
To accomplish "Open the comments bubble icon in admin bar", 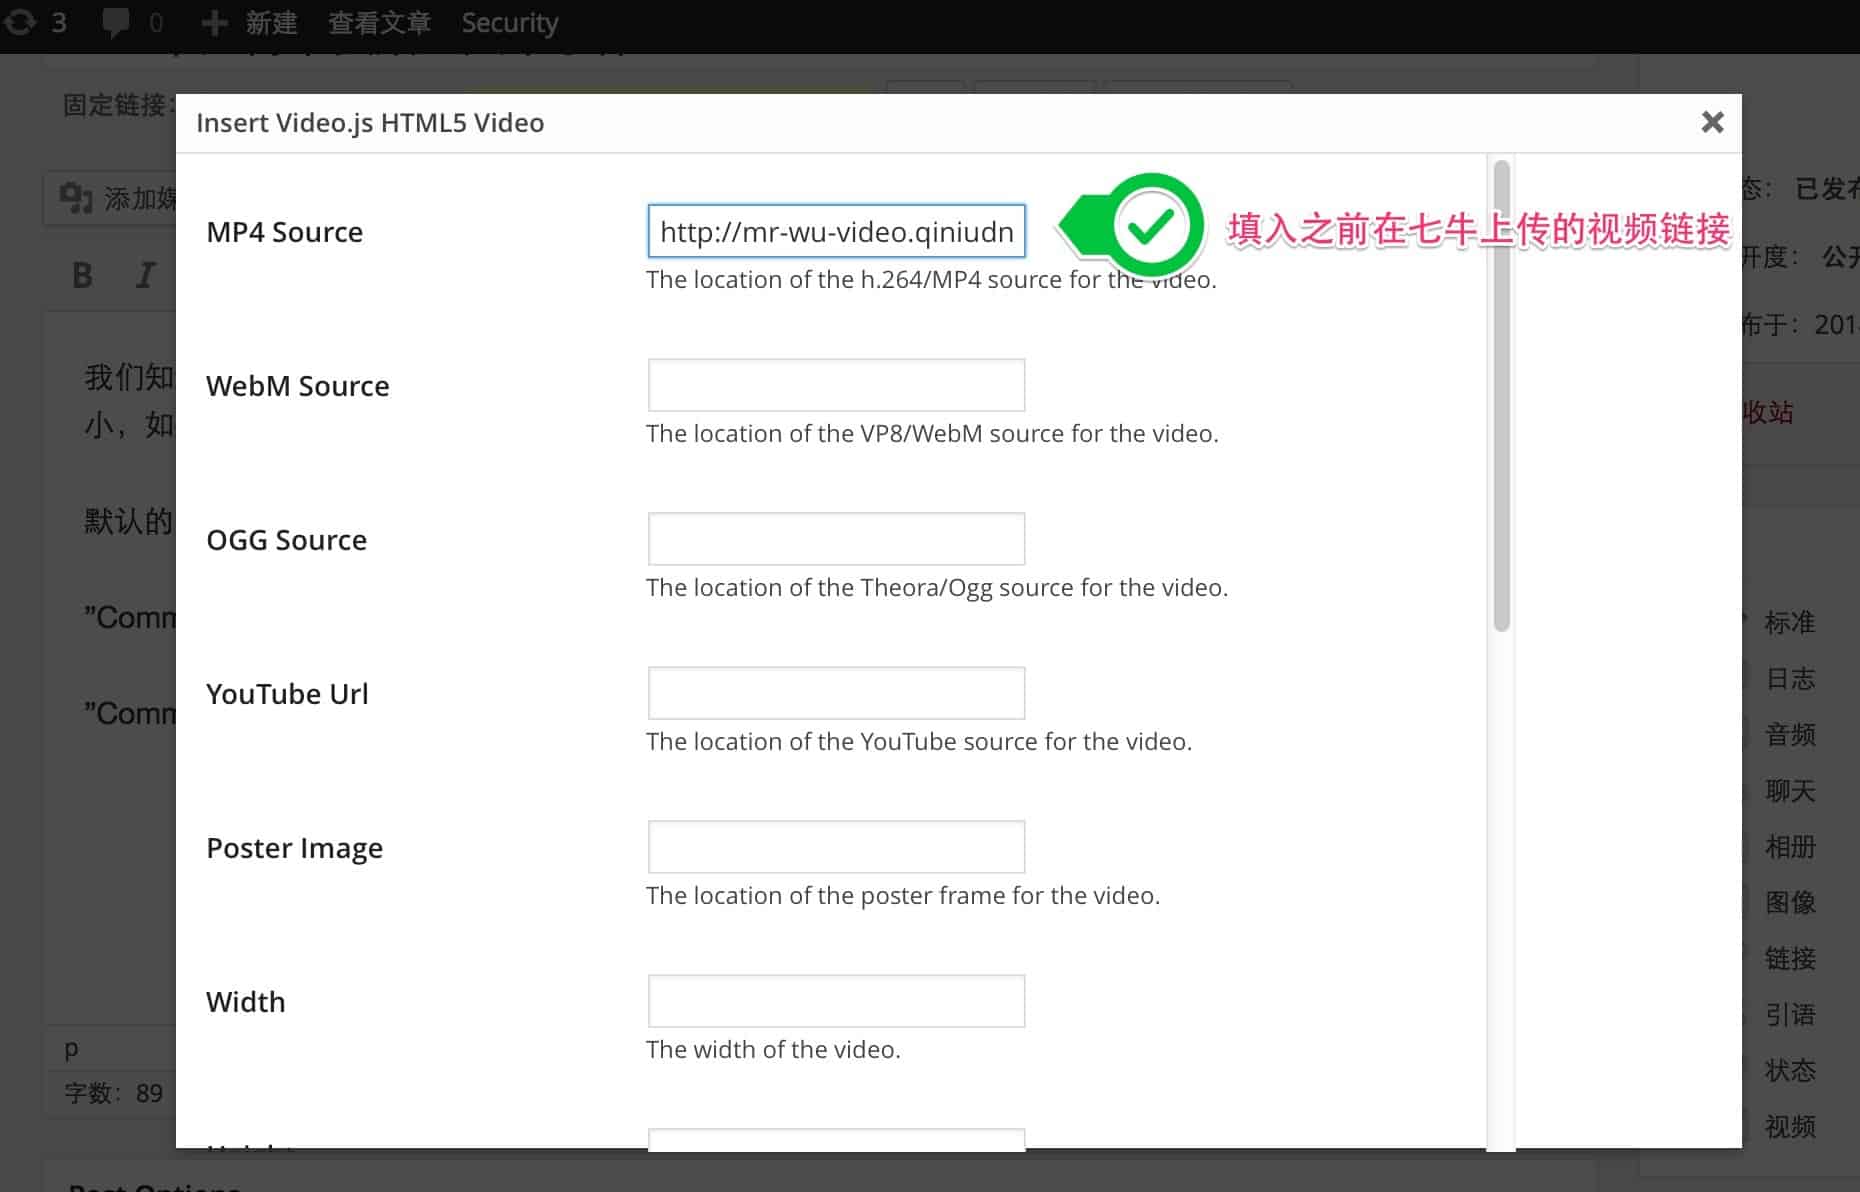I will 116,22.
